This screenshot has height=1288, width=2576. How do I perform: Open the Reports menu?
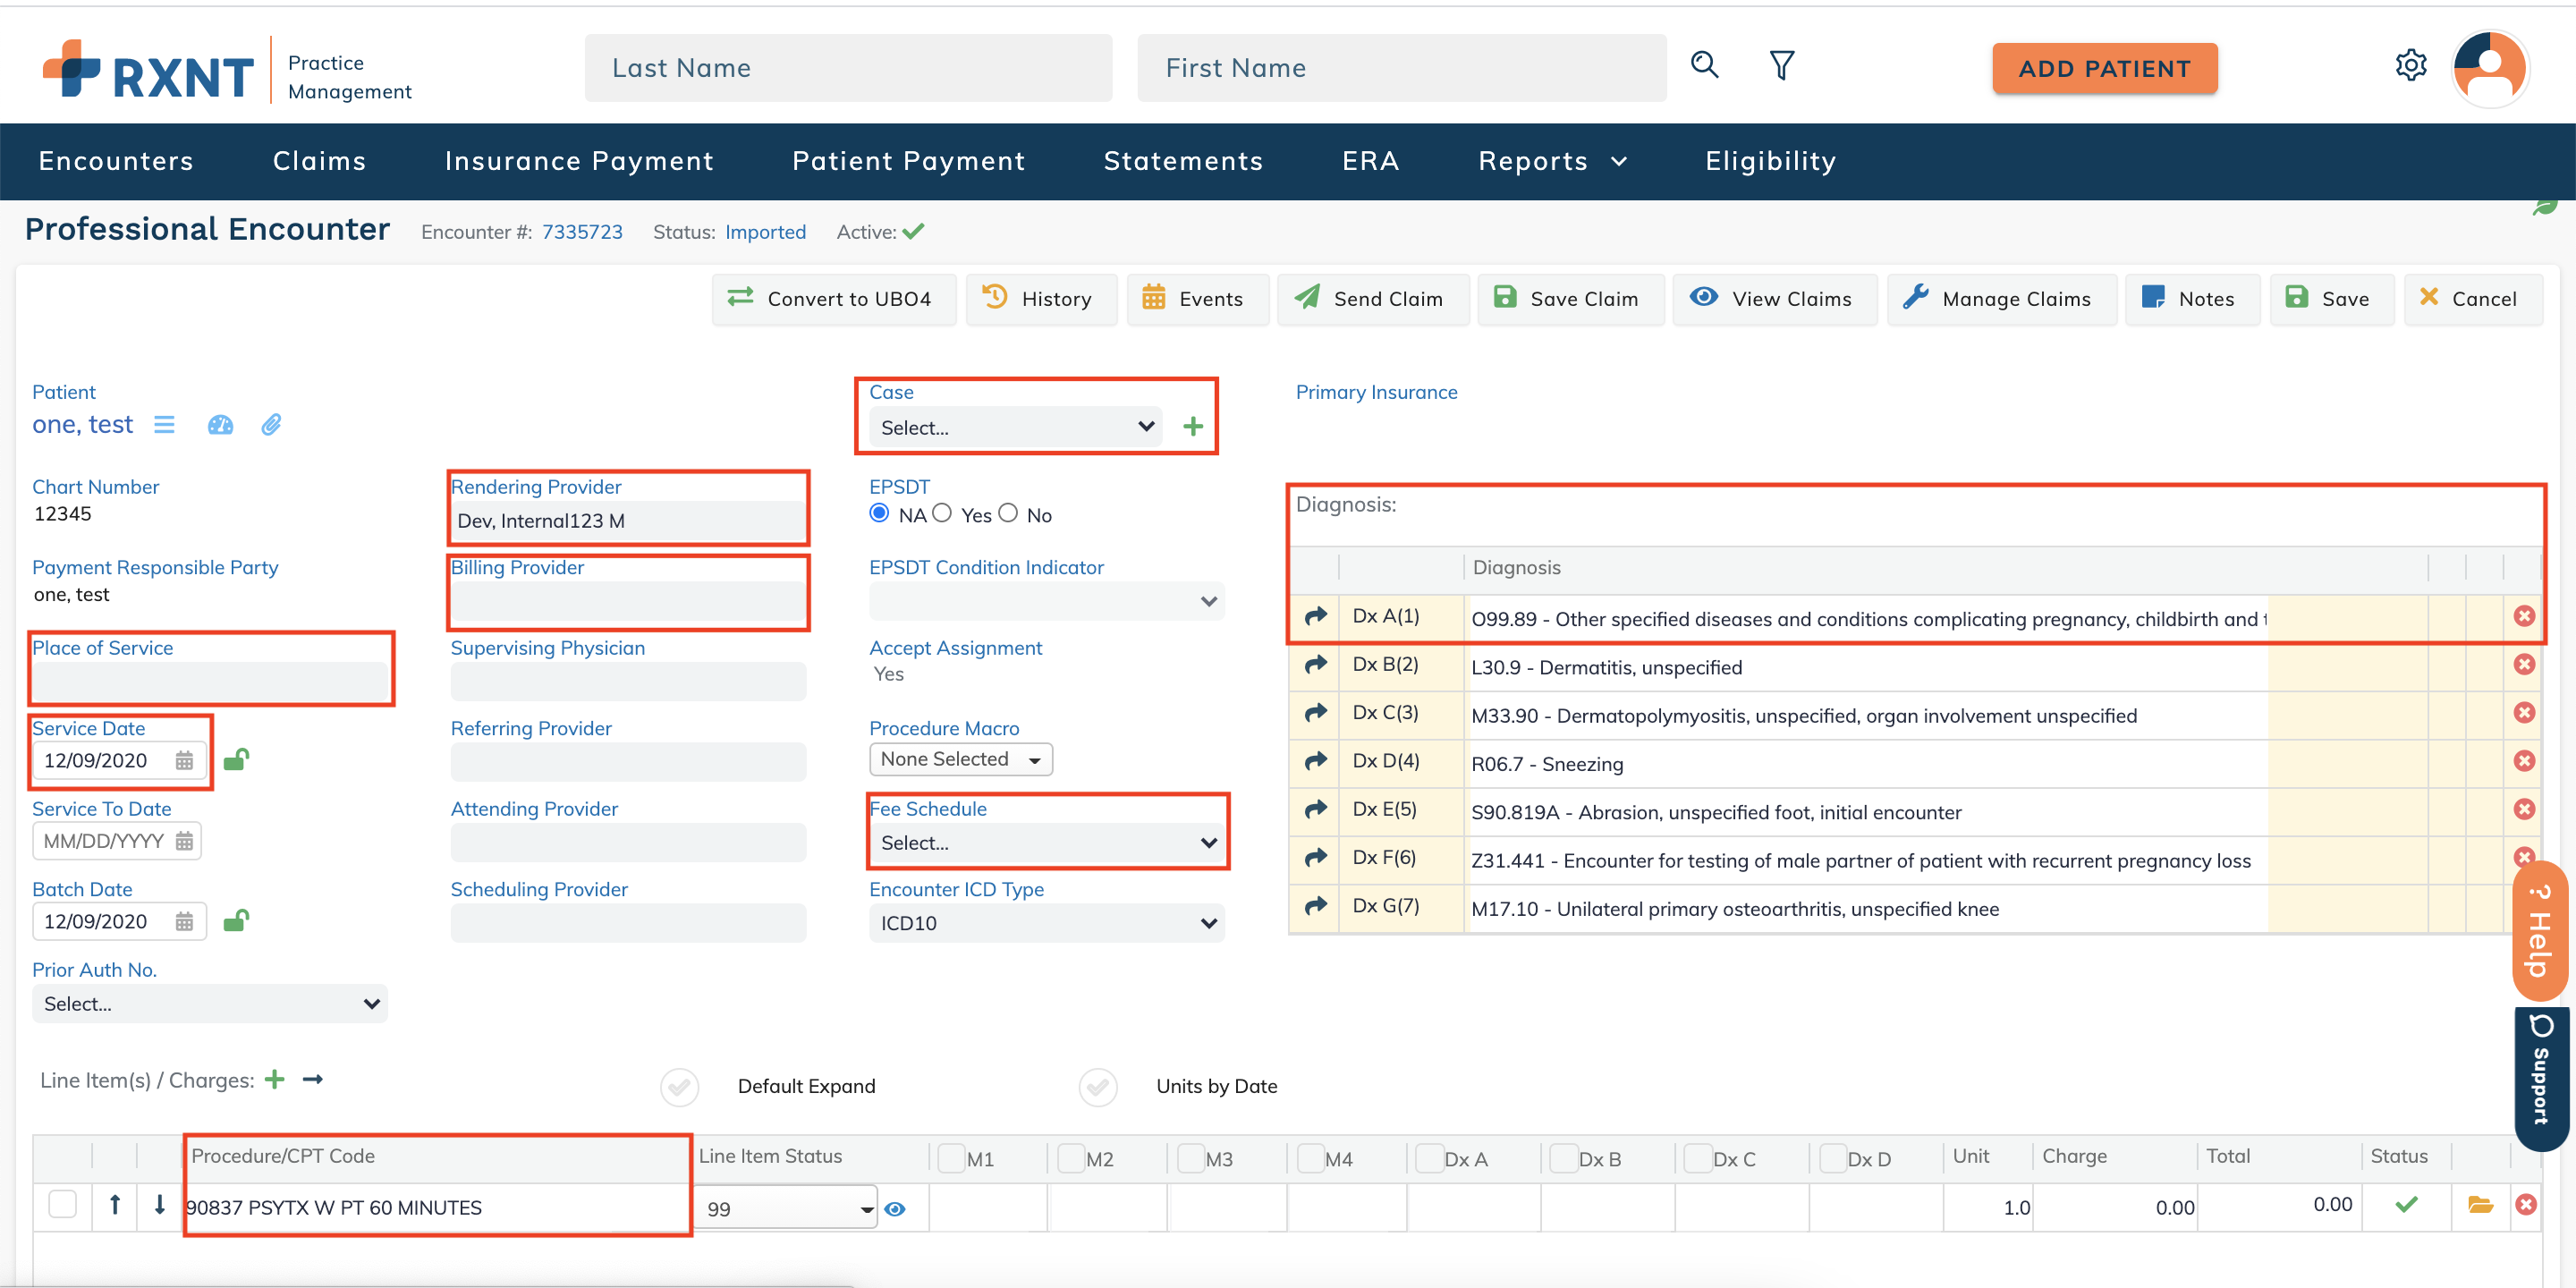click(x=1552, y=161)
